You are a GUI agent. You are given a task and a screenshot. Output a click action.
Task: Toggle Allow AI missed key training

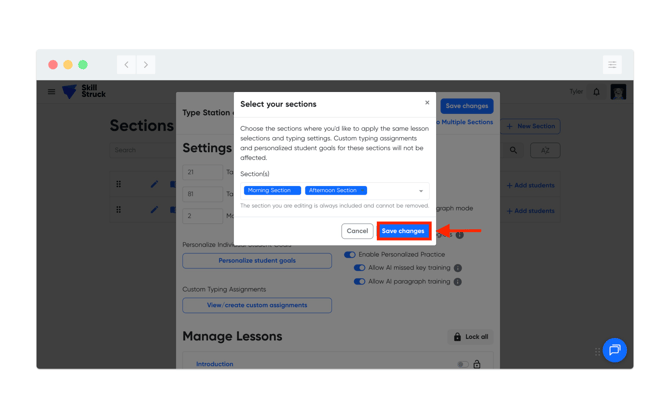(359, 268)
